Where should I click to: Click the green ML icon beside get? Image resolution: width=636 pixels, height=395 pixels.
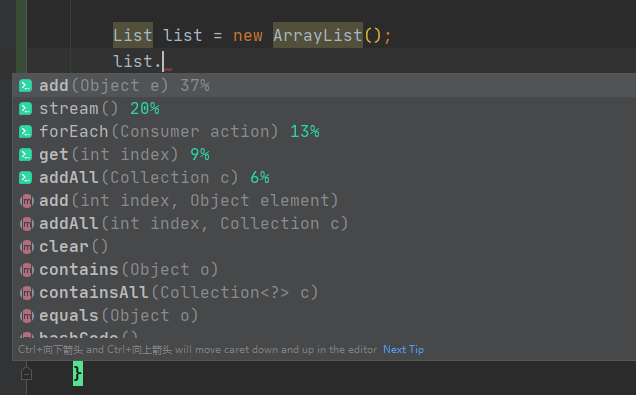(x=26, y=155)
